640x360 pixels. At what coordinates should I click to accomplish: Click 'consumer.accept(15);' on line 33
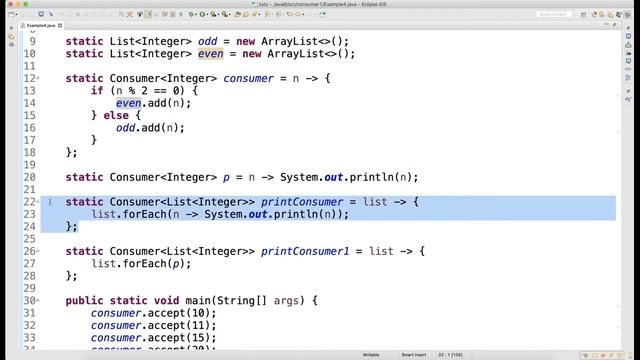153,338
